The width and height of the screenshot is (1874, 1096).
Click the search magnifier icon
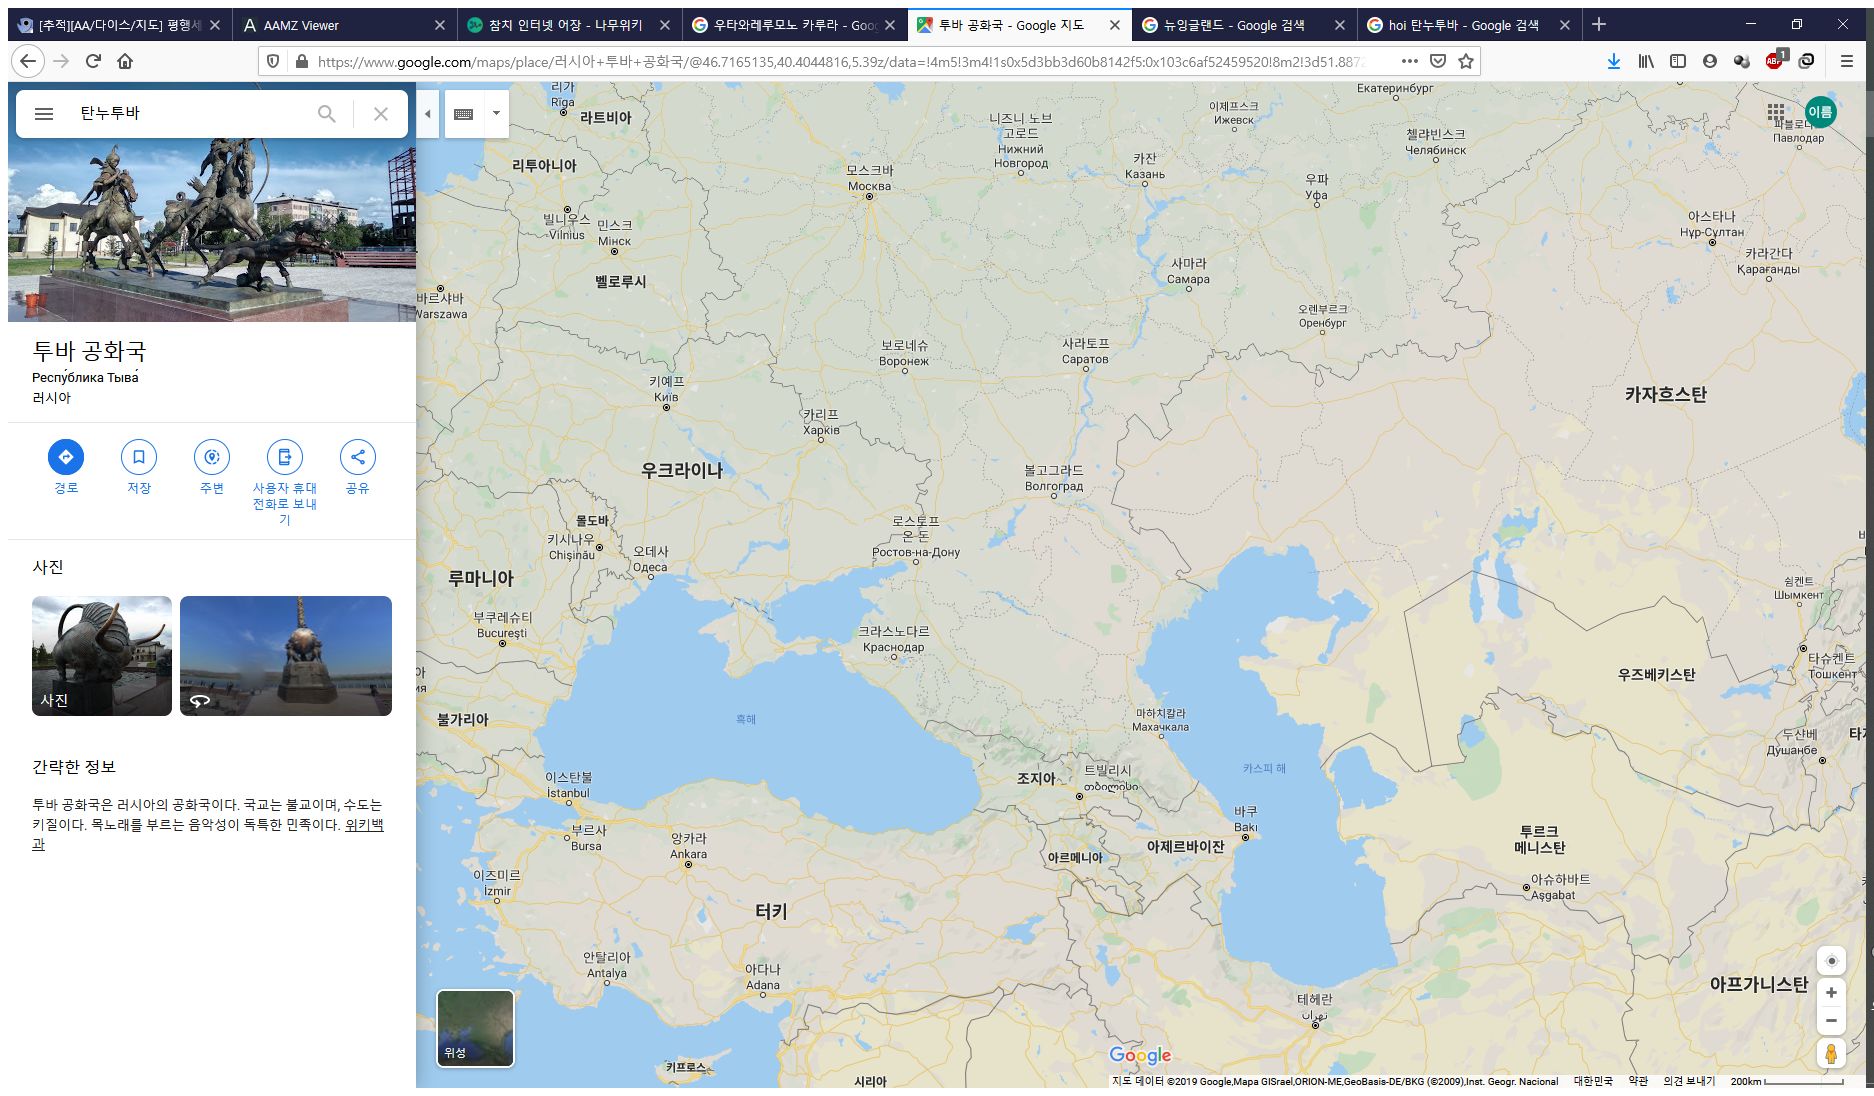tap(327, 114)
